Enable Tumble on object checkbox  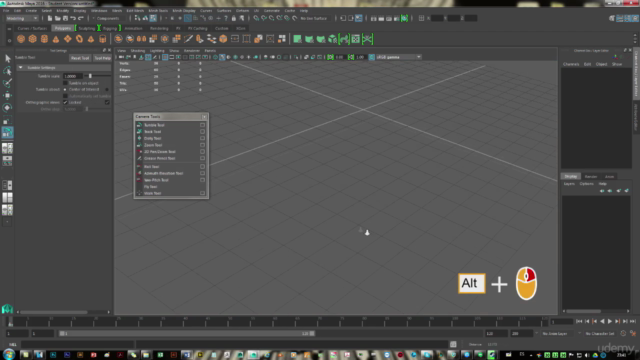[x=65, y=83]
